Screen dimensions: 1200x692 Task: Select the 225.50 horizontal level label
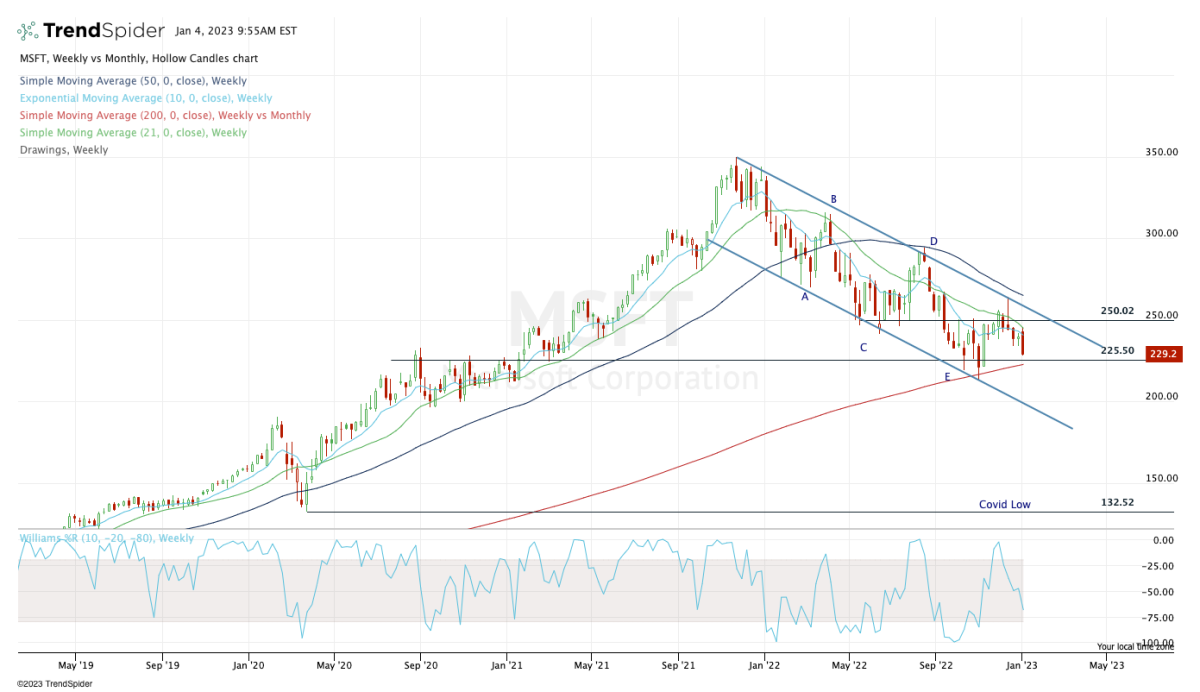1116,350
